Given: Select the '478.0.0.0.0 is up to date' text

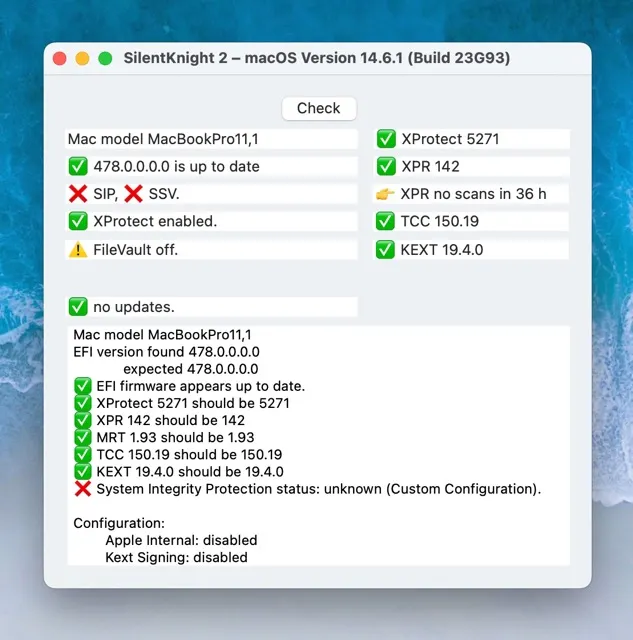Looking at the screenshot, I should [176, 167].
